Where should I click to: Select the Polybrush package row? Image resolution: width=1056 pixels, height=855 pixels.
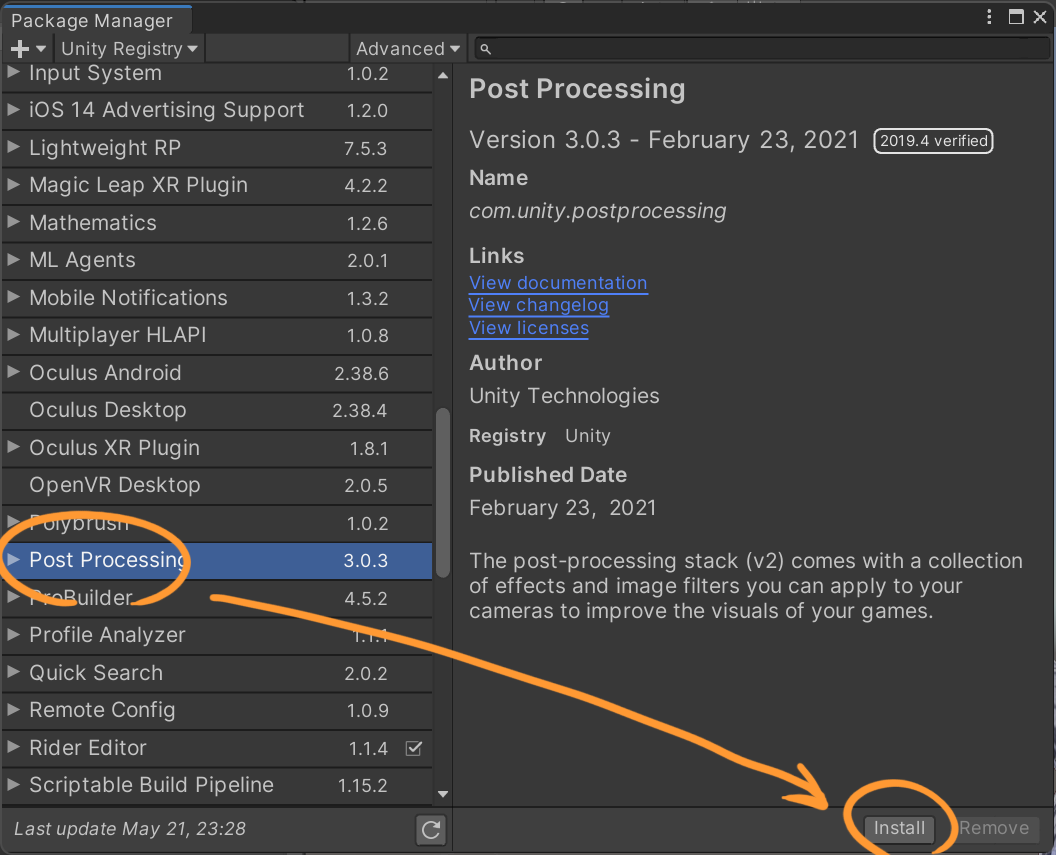pyautogui.click(x=217, y=522)
